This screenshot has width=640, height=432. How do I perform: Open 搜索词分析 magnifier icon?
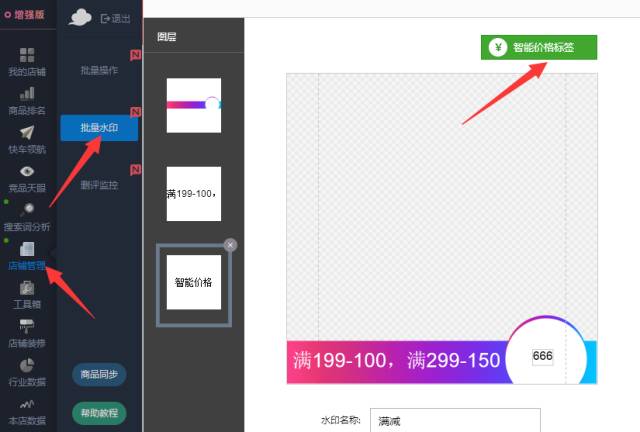pyautogui.click(x=27, y=209)
